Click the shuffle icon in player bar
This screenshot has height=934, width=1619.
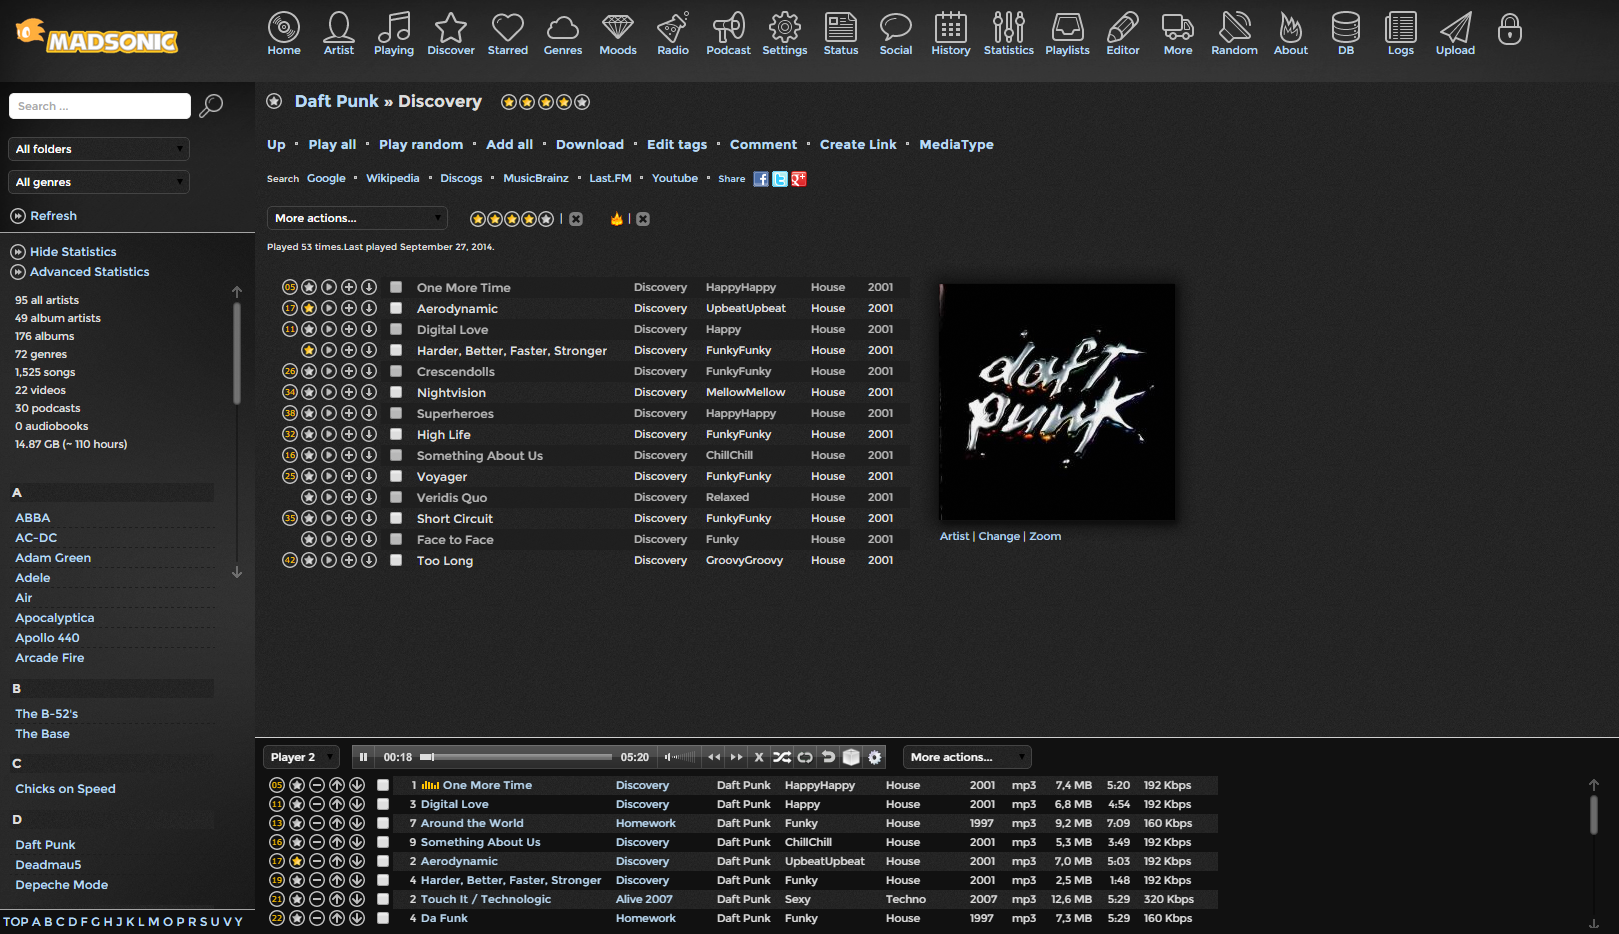(782, 757)
